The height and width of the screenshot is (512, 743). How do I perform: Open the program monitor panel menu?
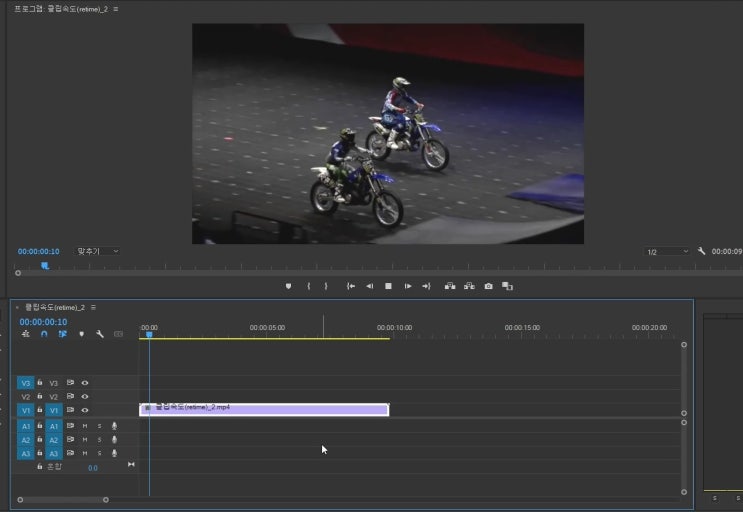(116, 9)
